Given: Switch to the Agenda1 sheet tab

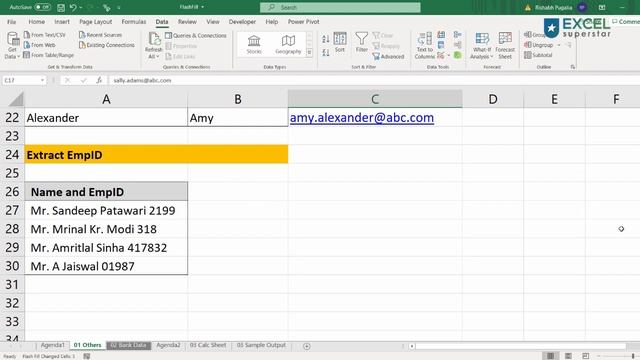Looking at the screenshot, I should click(x=53, y=345).
